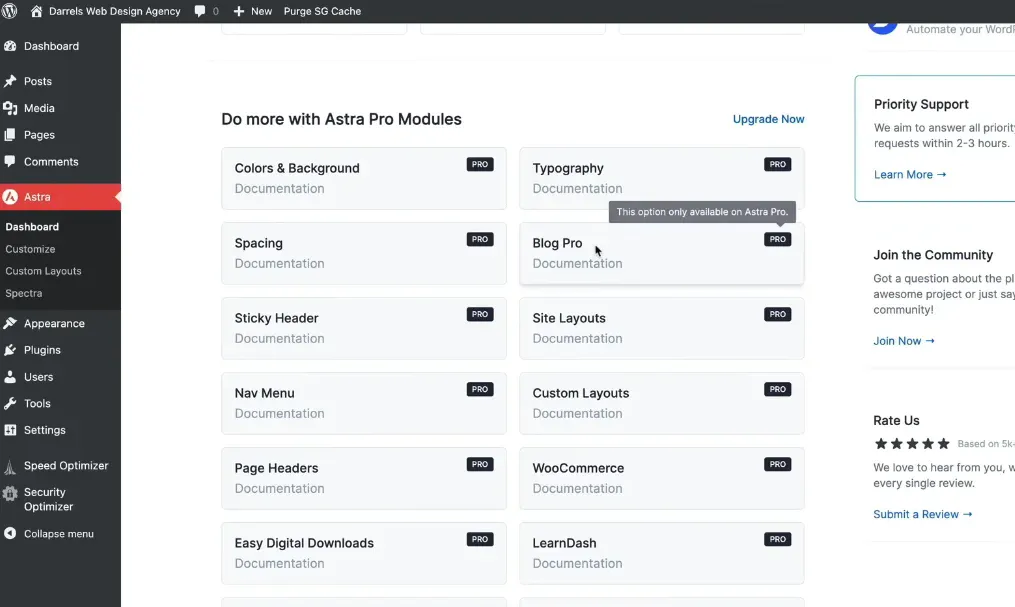Select the Plugins icon in sidebar

(x=10, y=350)
